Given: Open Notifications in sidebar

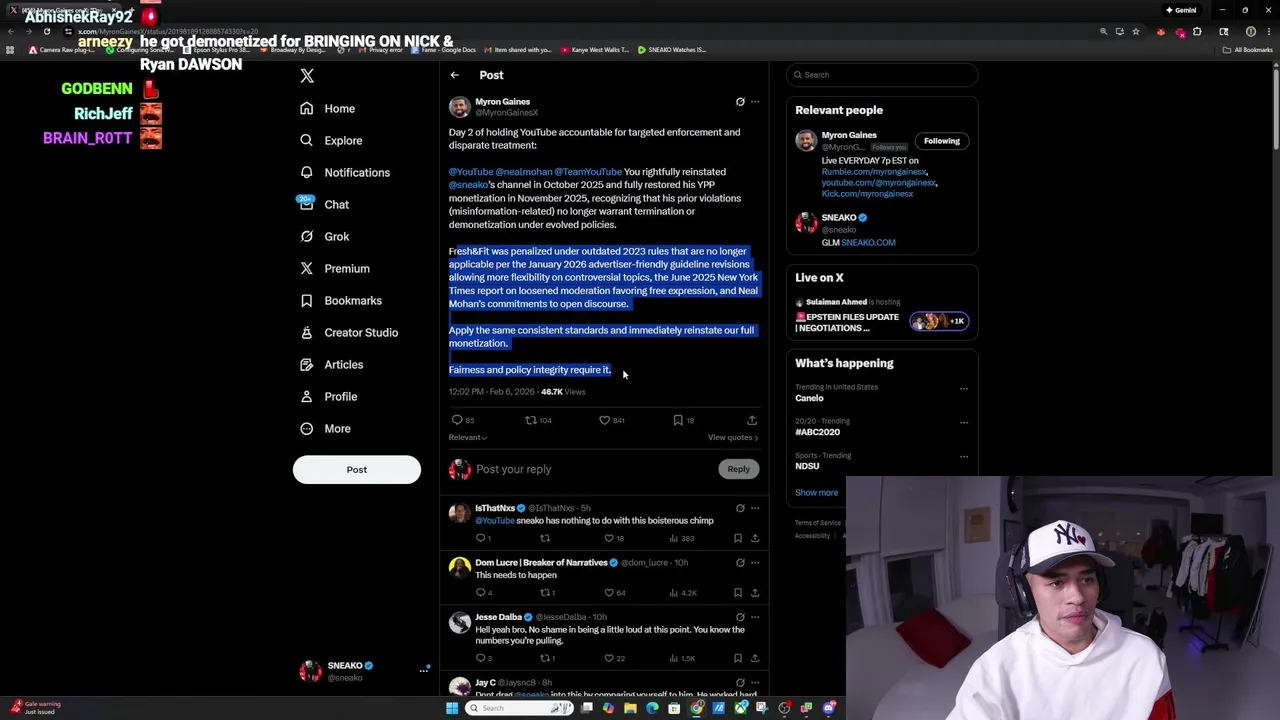Looking at the screenshot, I should pyautogui.click(x=345, y=173).
